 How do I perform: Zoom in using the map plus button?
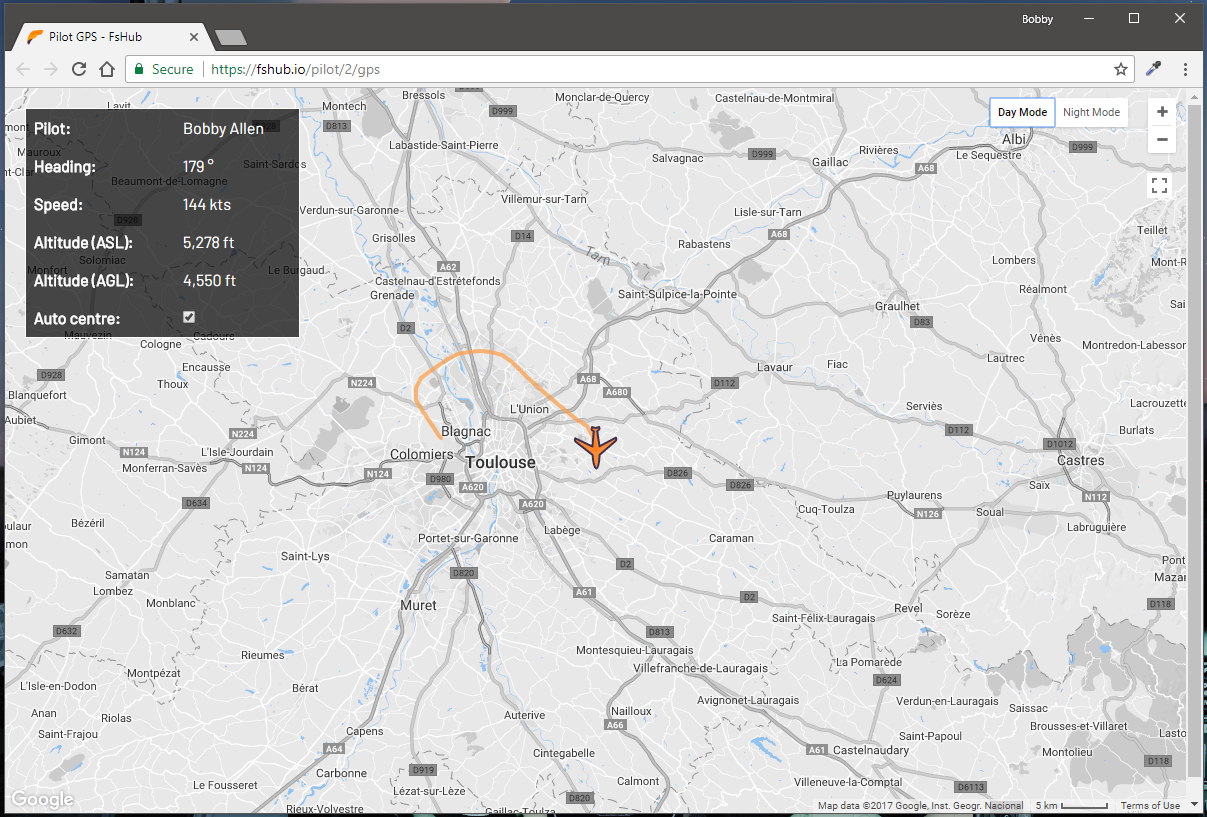point(1162,112)
